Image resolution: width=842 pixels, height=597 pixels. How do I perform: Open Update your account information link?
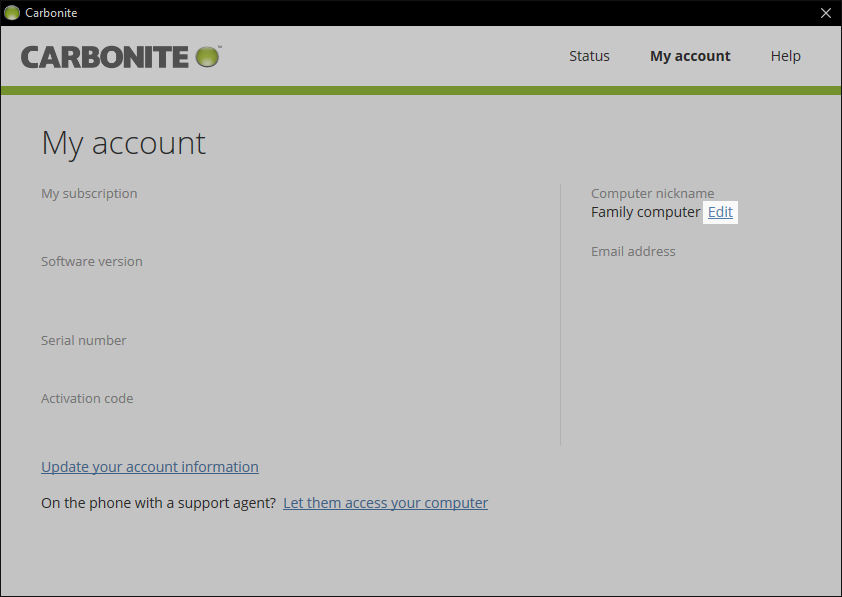pyautogui.click(x=150, y=467)
